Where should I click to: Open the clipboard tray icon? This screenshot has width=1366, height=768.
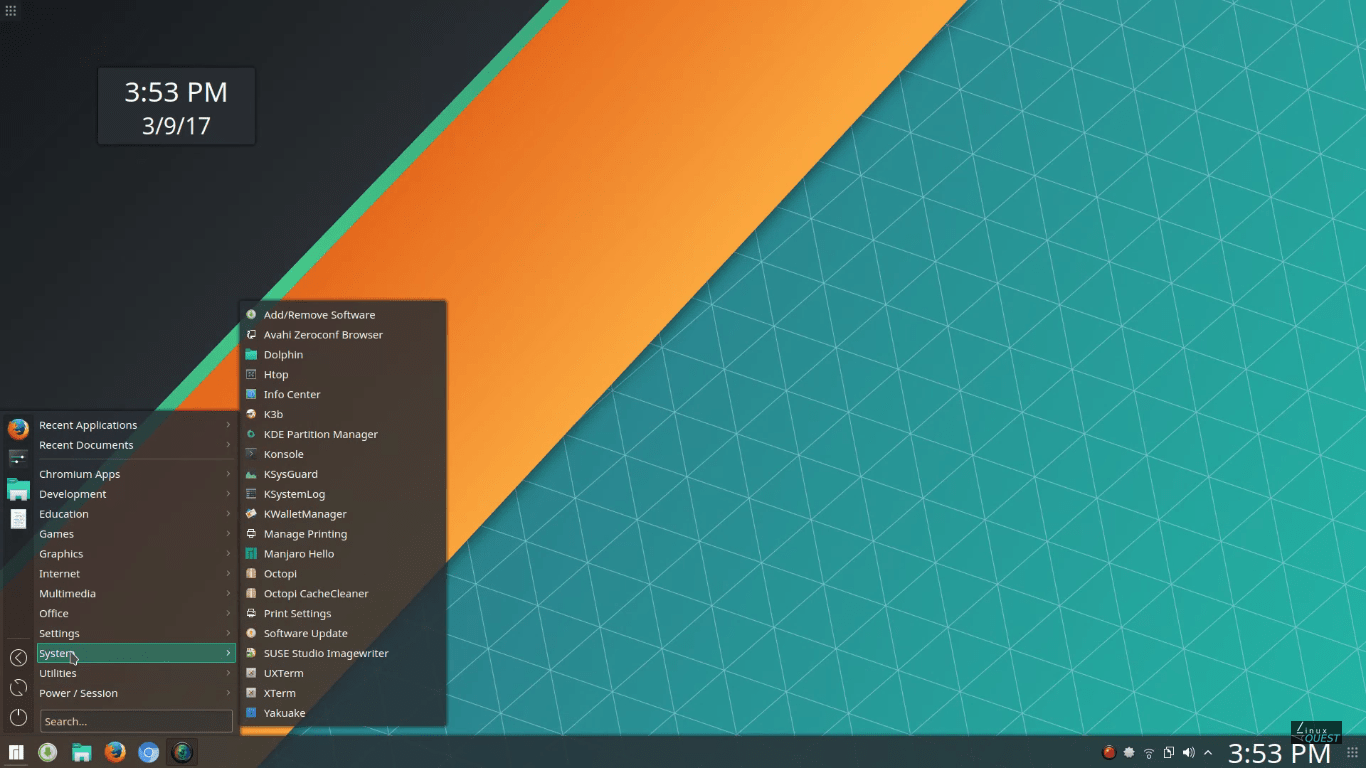click(1169, 752)
